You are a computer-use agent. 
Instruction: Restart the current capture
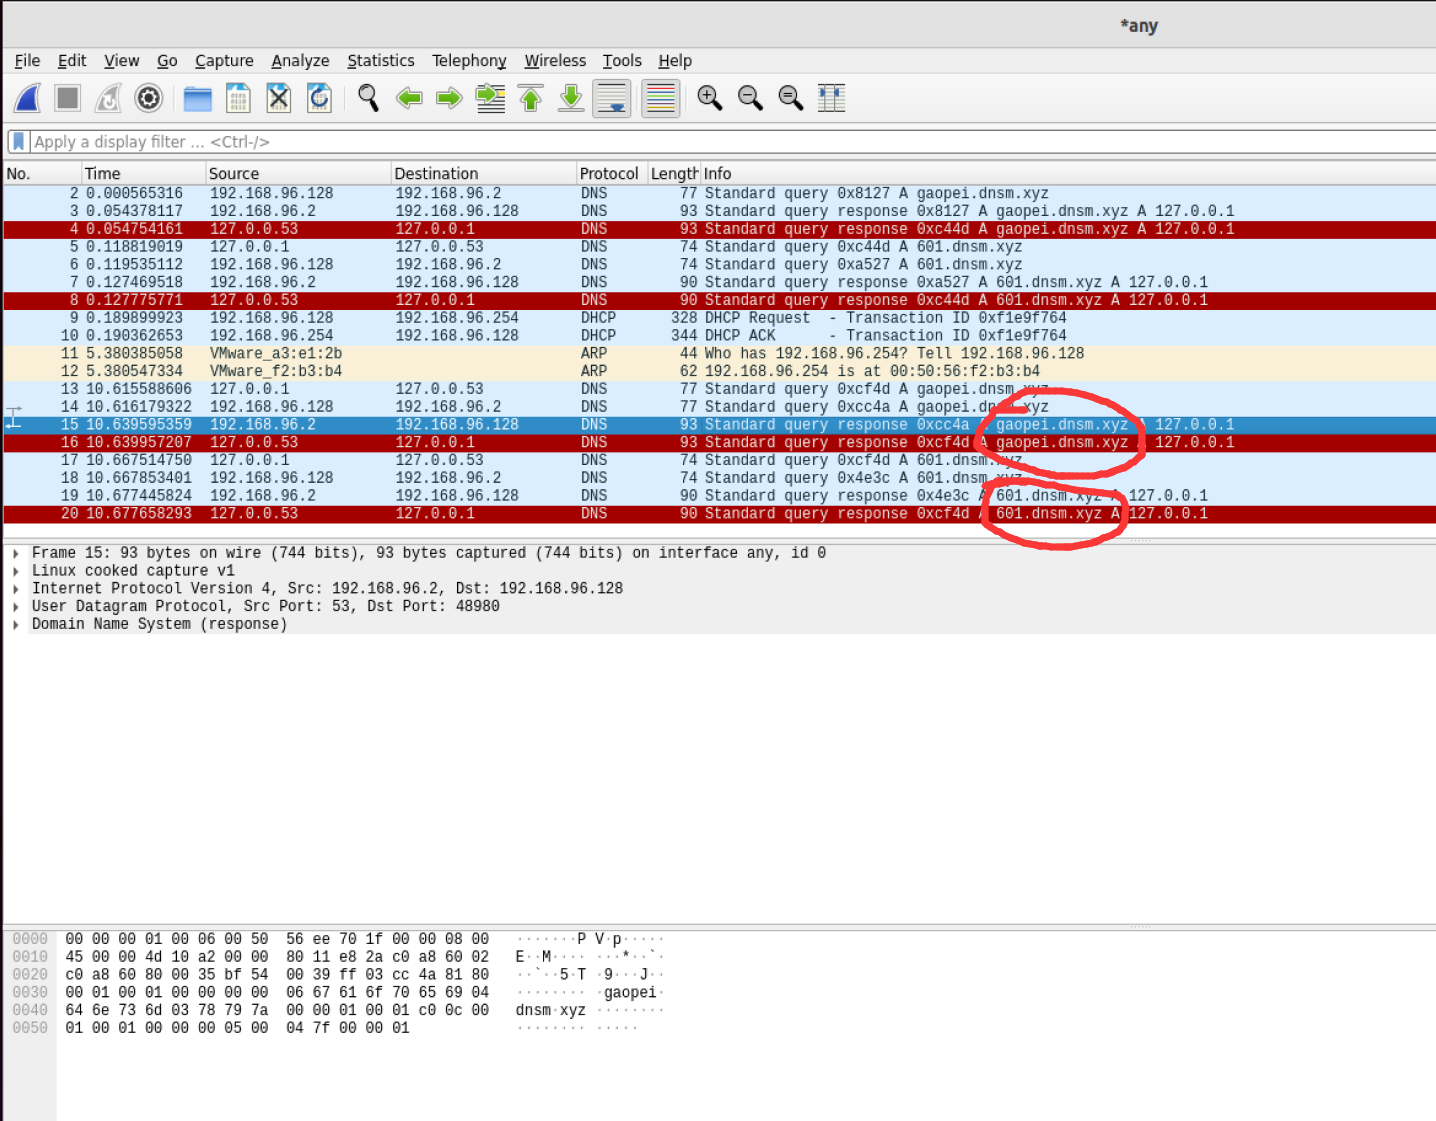[108, 98]
